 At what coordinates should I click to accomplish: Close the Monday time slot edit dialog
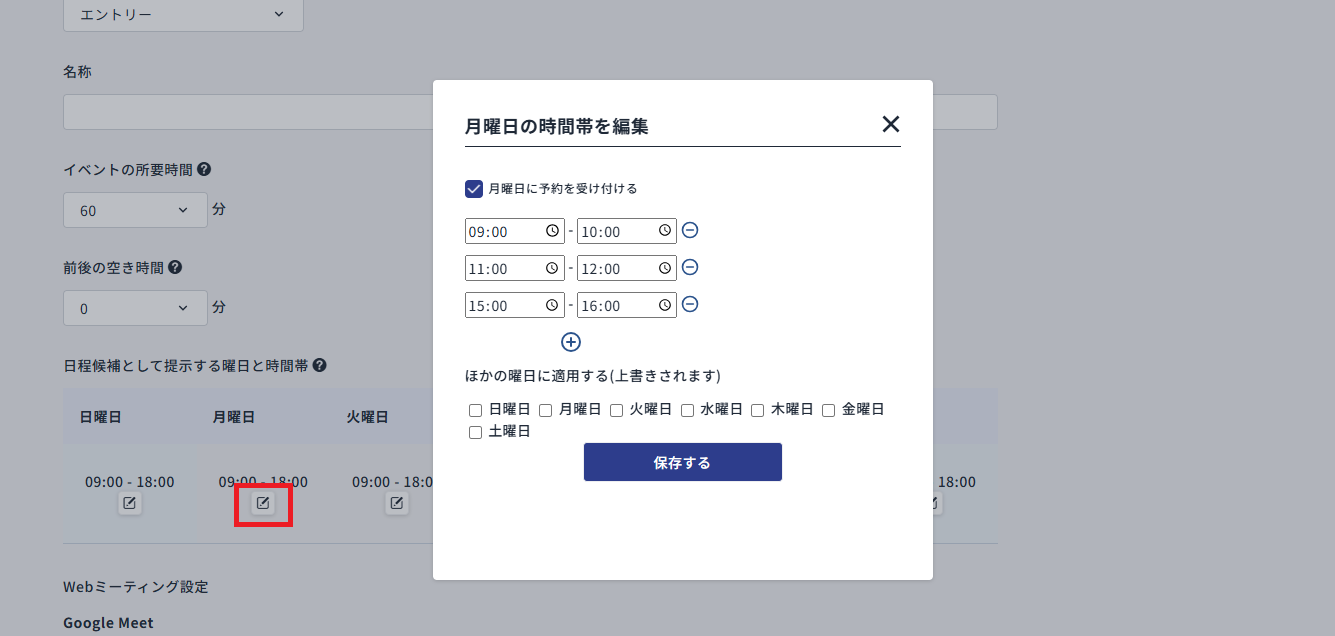pos(890,124)
